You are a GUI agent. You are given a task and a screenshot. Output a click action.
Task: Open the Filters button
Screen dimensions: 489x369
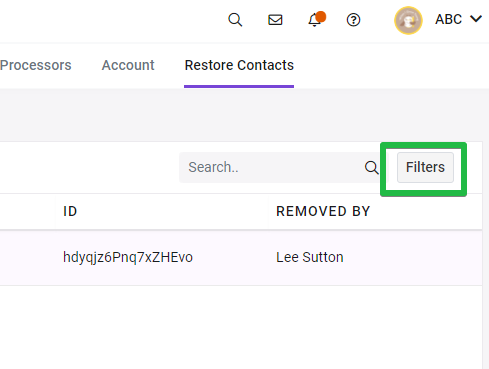click(425, 167)
